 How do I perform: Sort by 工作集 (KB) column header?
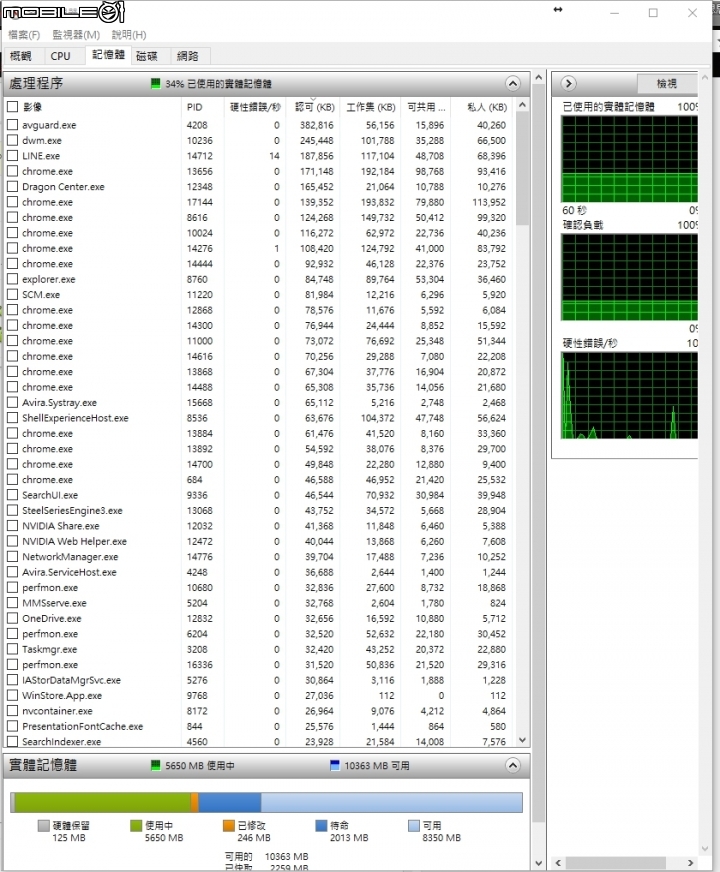point(371,107)
